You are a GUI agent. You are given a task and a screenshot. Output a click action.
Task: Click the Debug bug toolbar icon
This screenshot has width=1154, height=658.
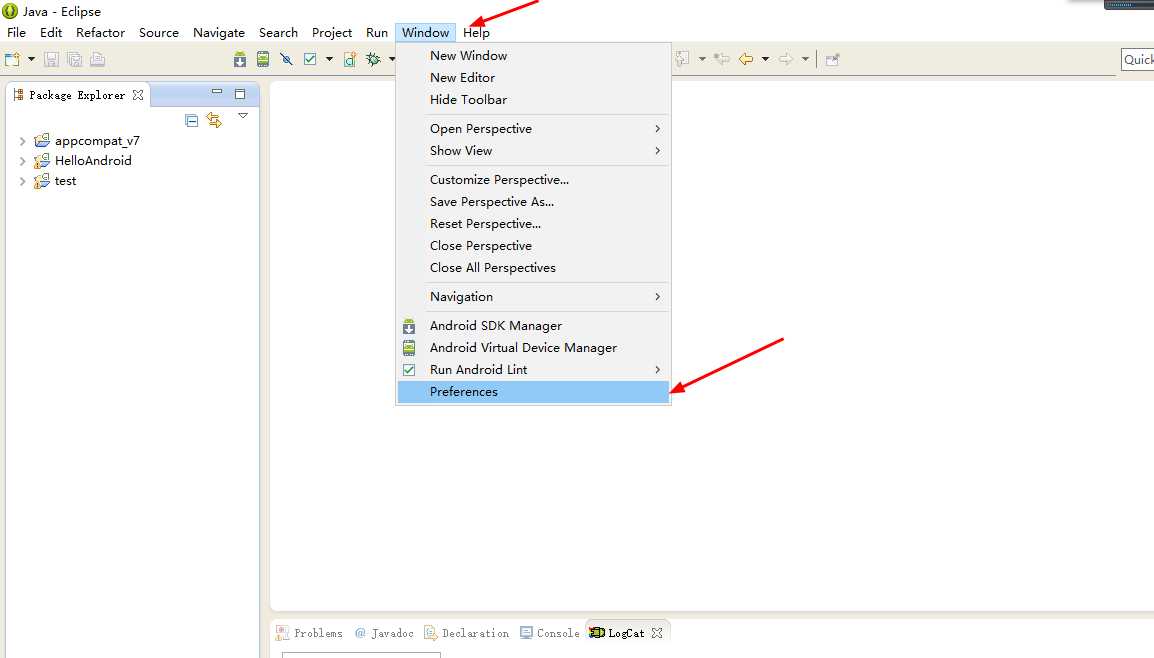click(373, 60)
